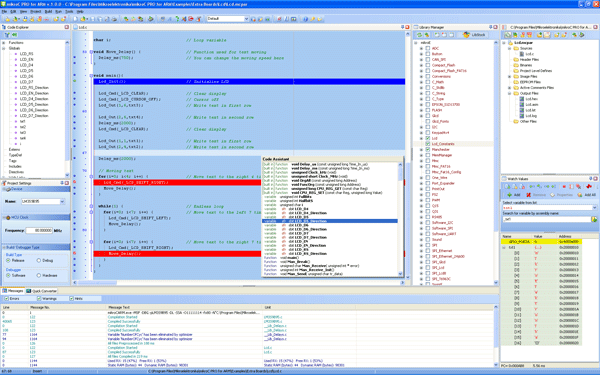
Task: Uncheck the Manchester library checkbox
Action: pyautogui.click(x=427, y=150)
